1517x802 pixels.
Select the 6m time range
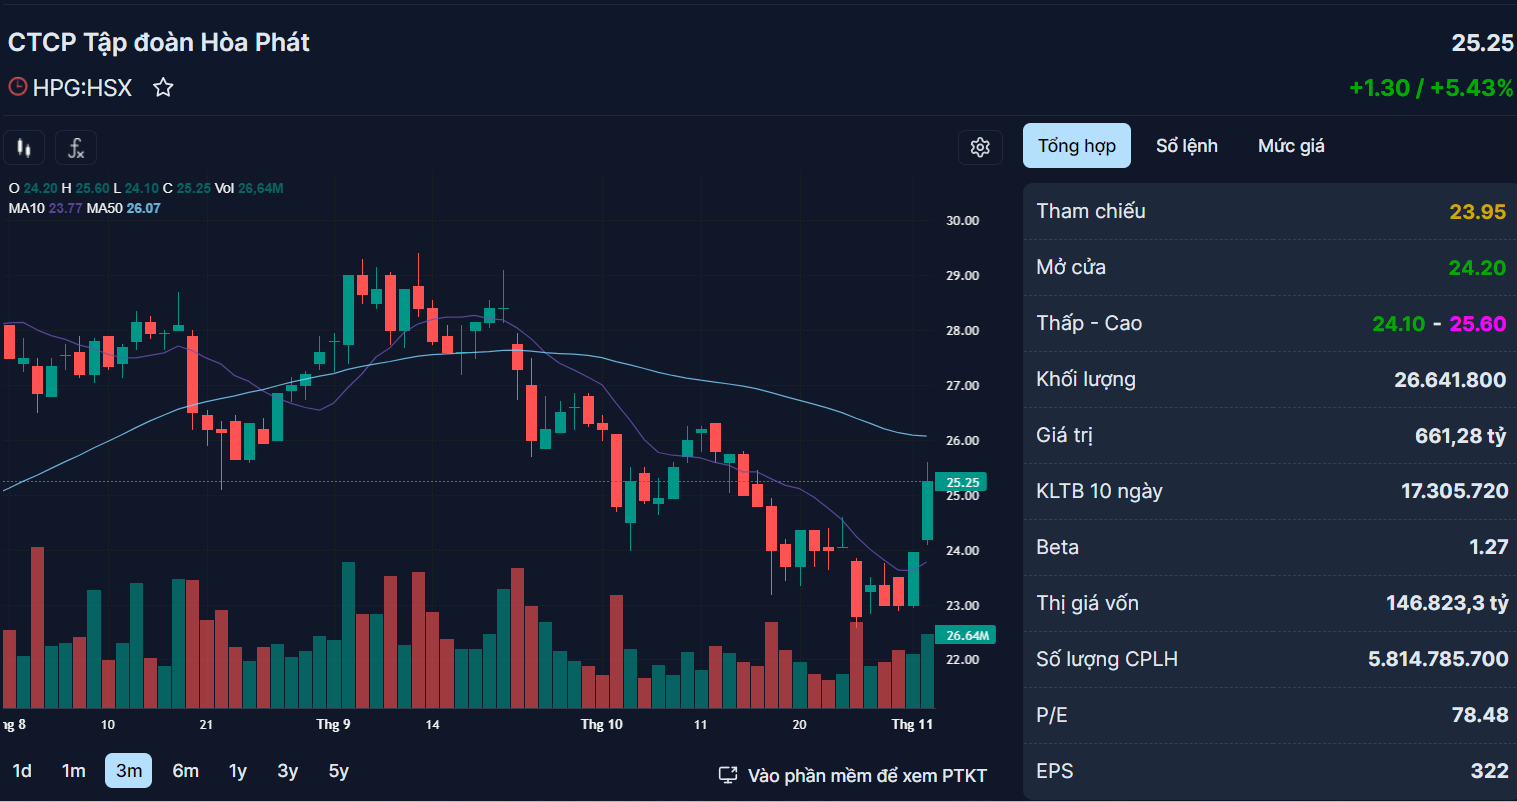click(186, 771)
